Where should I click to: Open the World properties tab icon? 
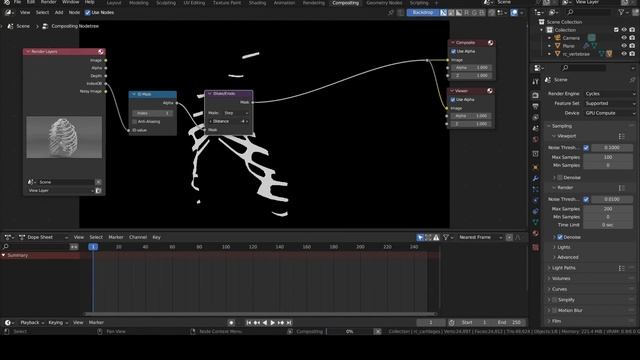536,140
